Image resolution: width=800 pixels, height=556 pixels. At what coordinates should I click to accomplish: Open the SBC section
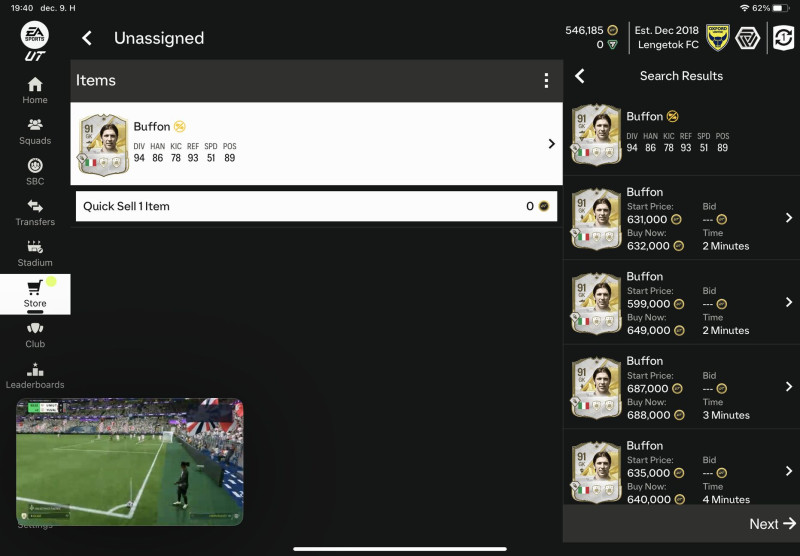click(35, 172)
